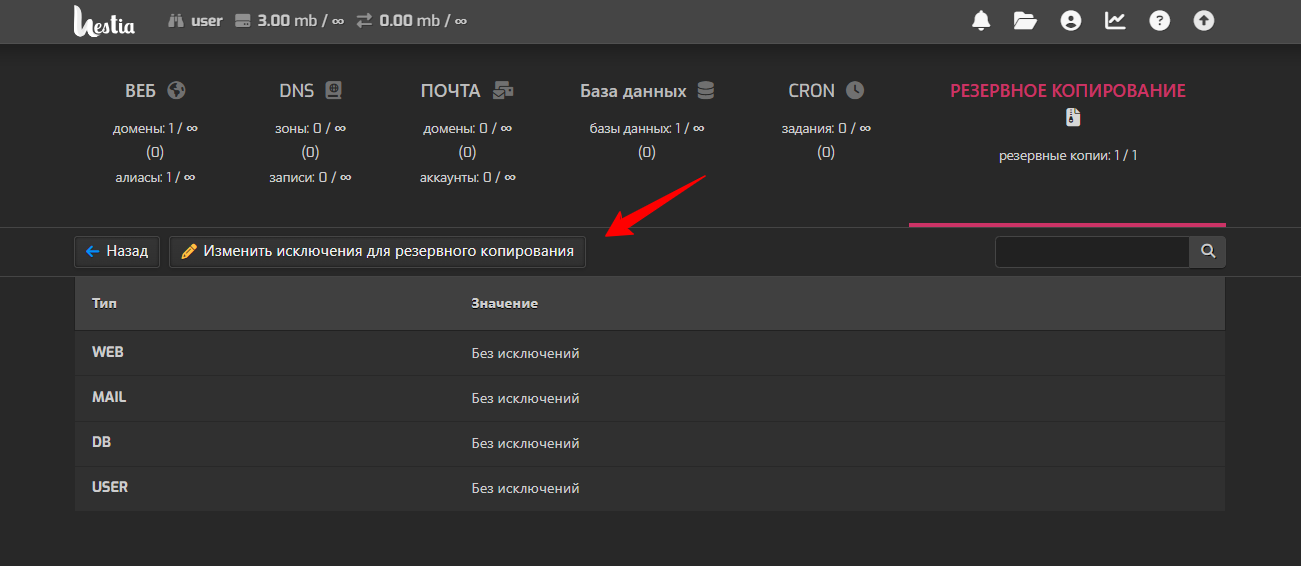
Task: Click the clock icon beside CRON
Action: point(854,90)
